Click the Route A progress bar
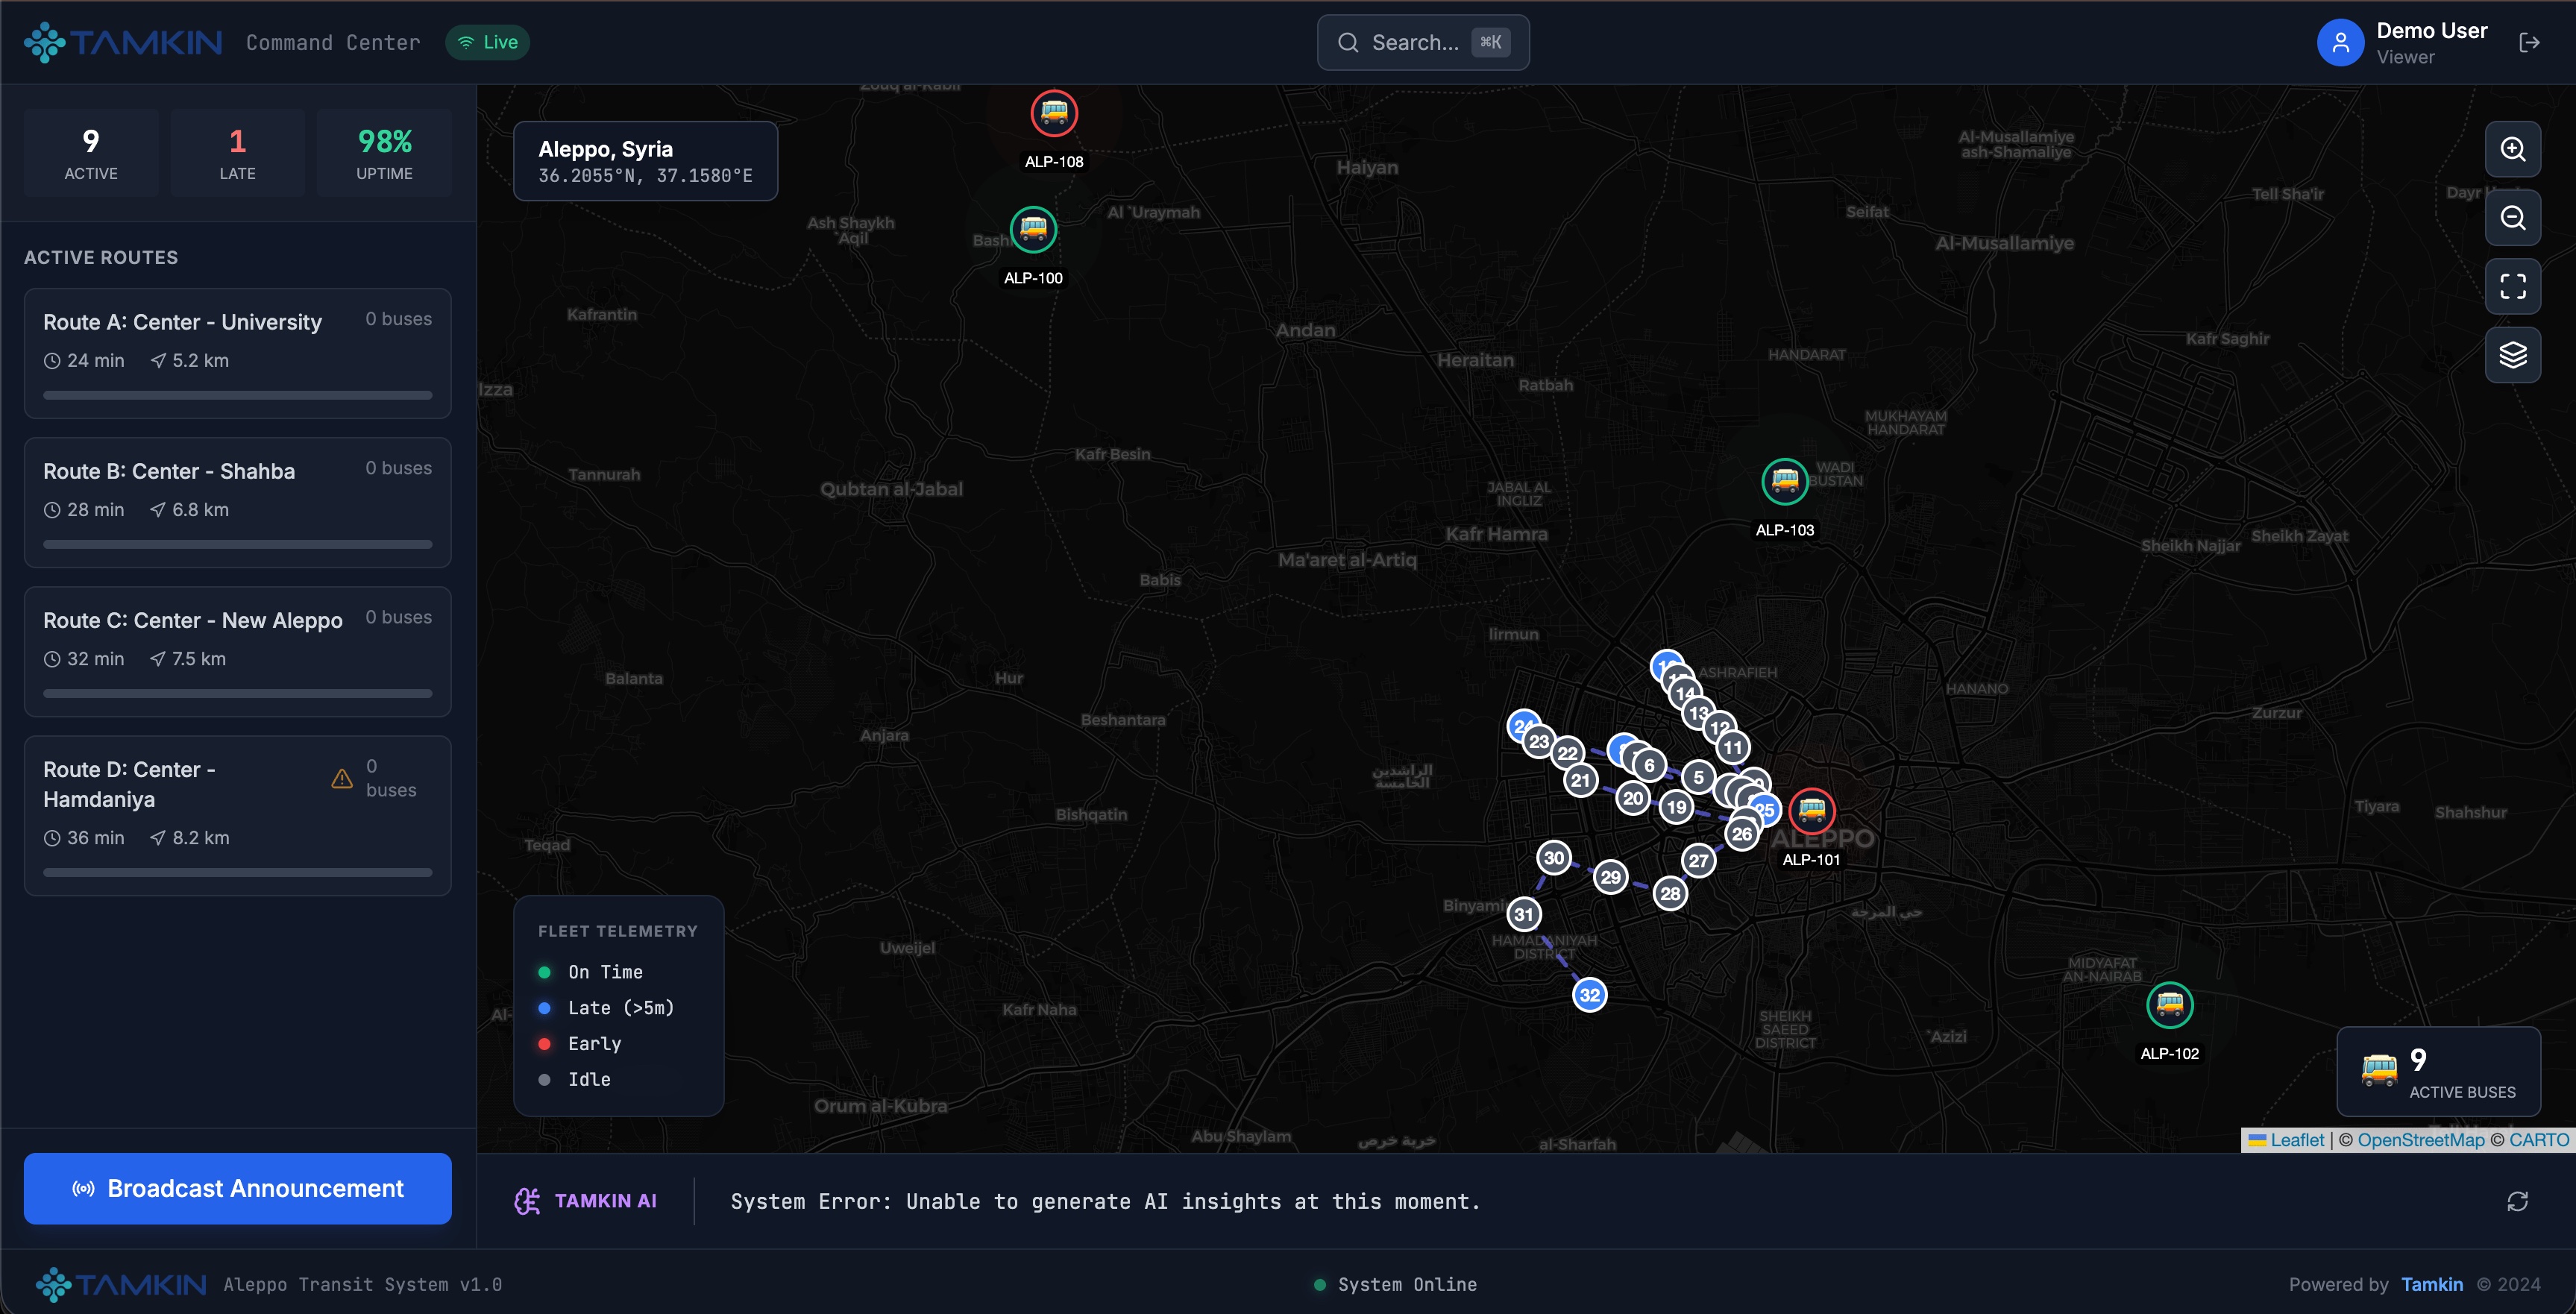The height and width of the screenshot is (1314, 2576). (237, 395)
